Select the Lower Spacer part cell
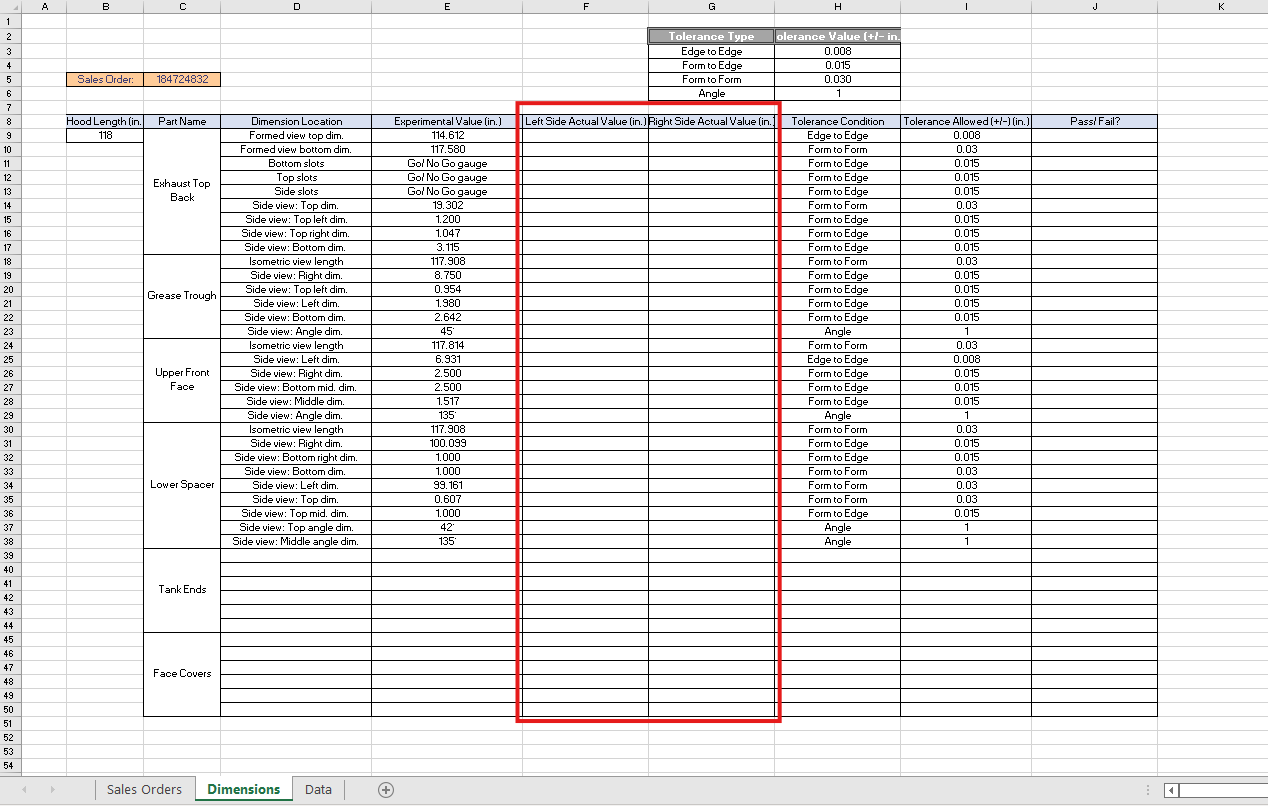This screenshot has height=806, width=1268. tap(182, 485)
